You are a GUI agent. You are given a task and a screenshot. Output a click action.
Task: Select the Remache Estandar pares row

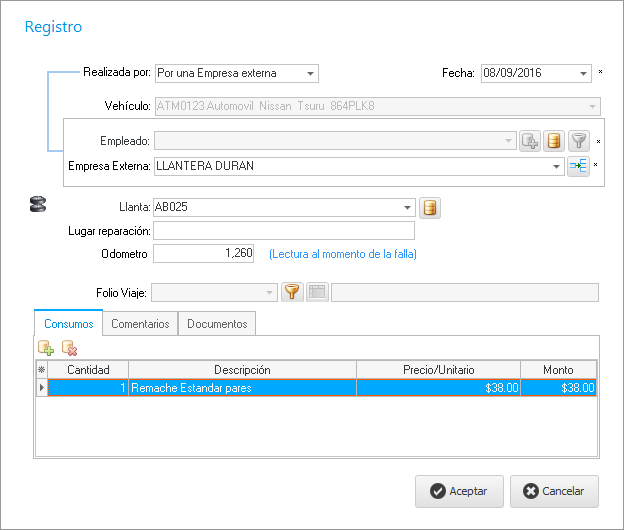(242, 387)
